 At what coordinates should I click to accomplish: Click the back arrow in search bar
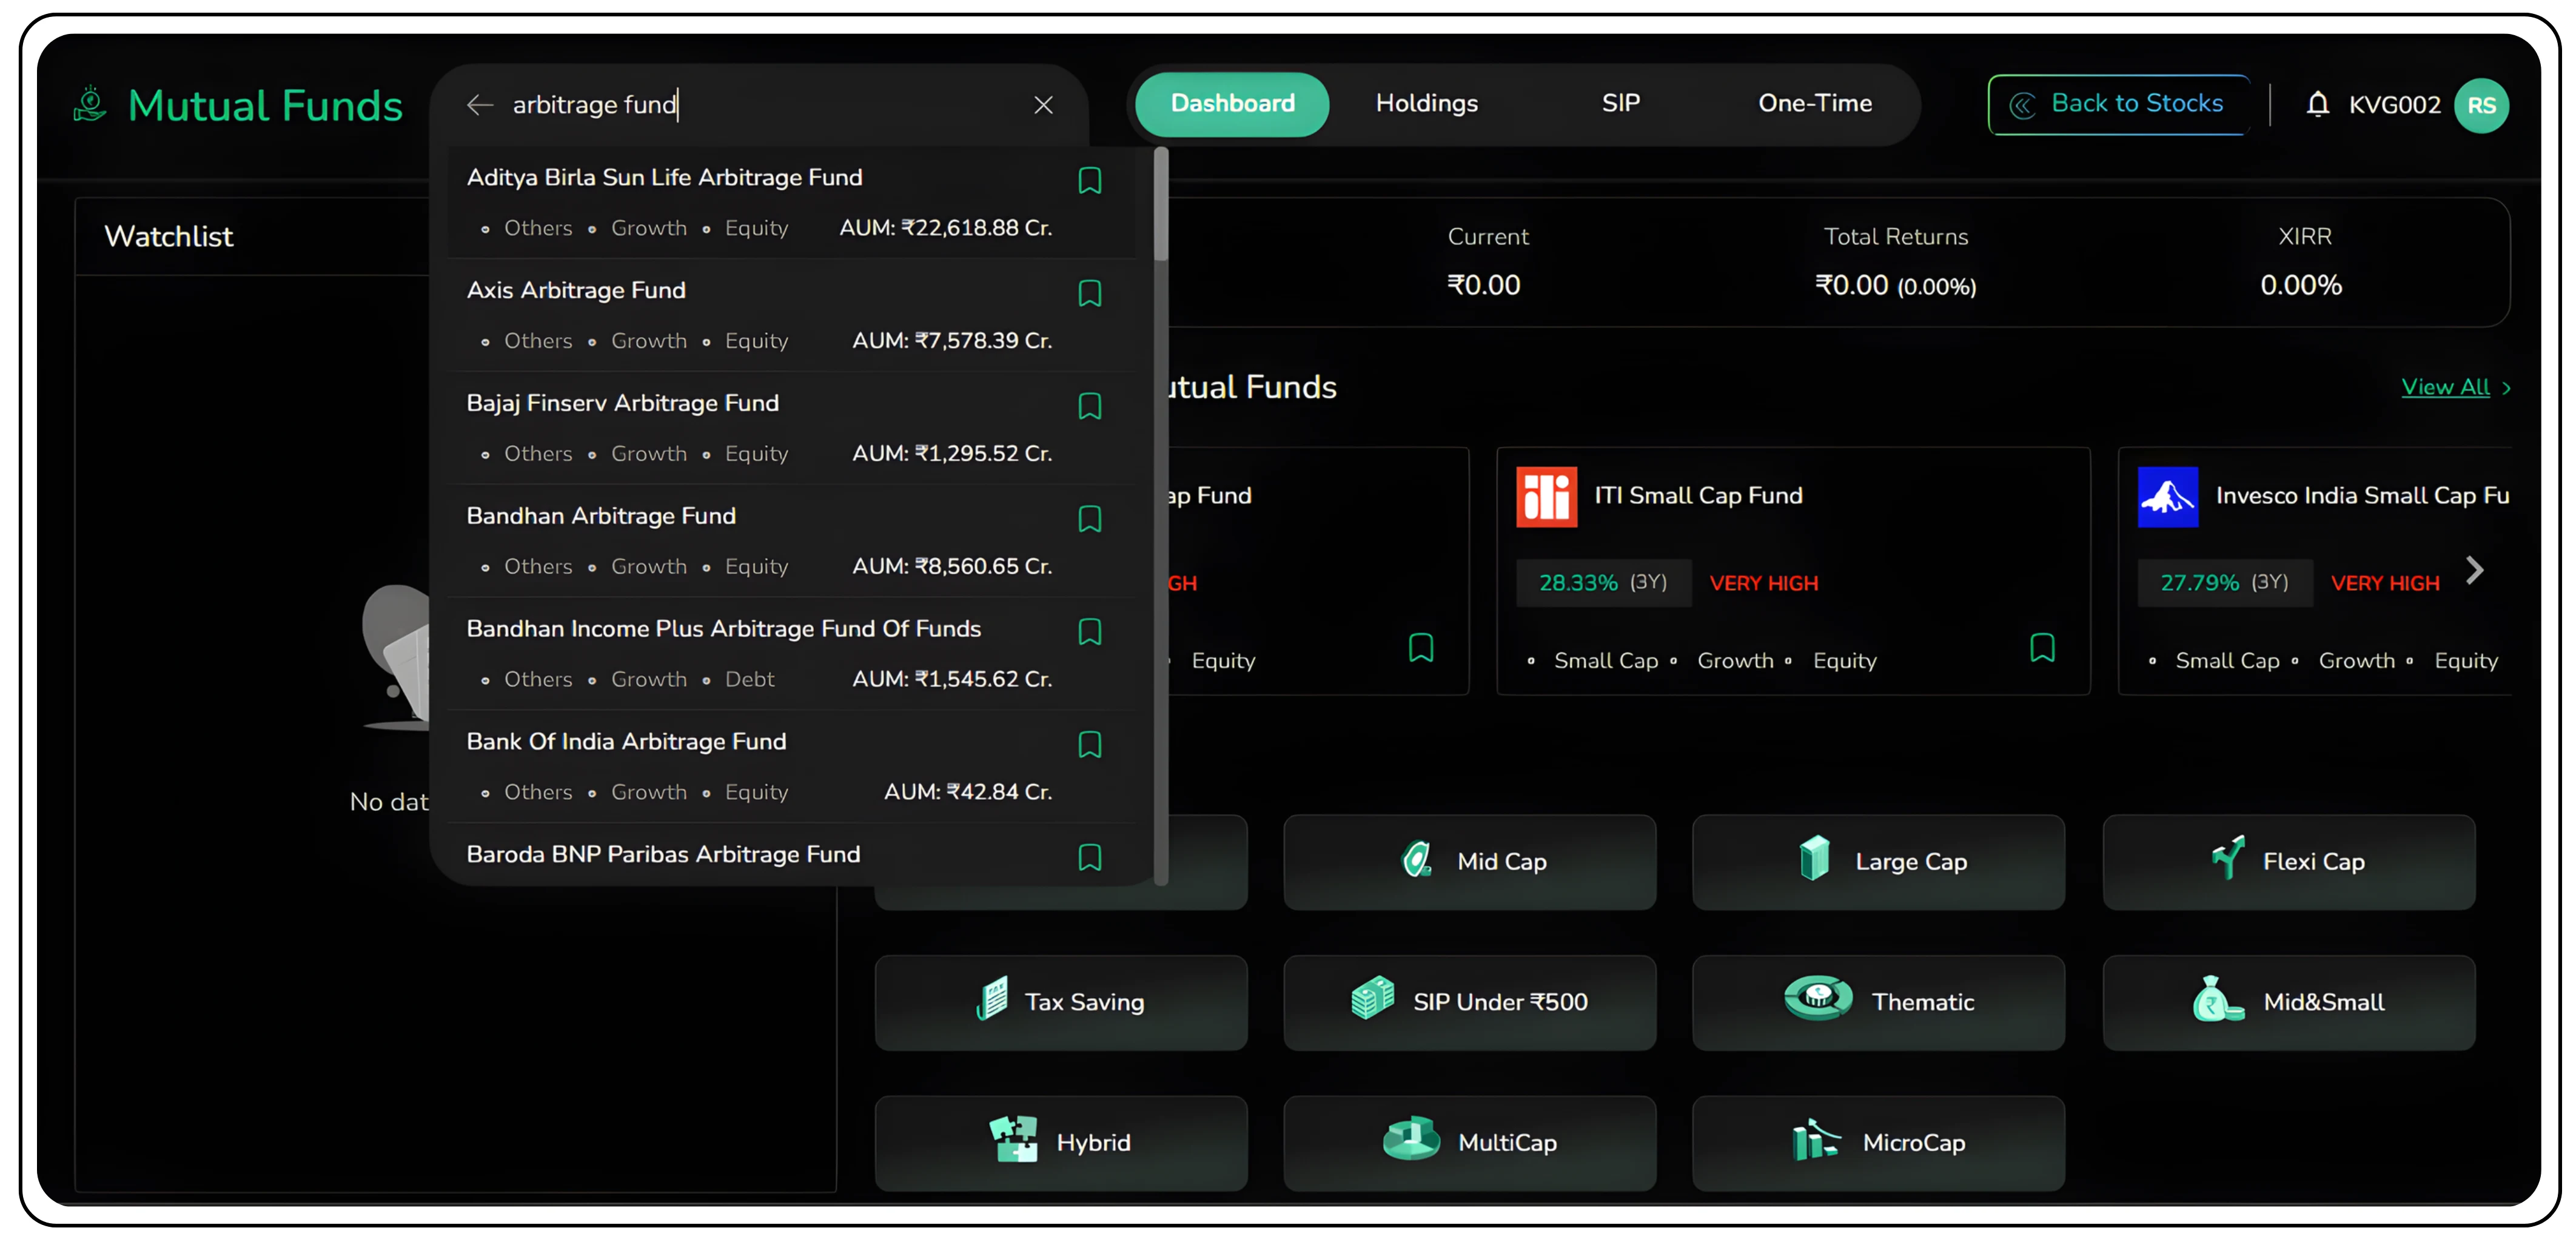coord(480,105)
